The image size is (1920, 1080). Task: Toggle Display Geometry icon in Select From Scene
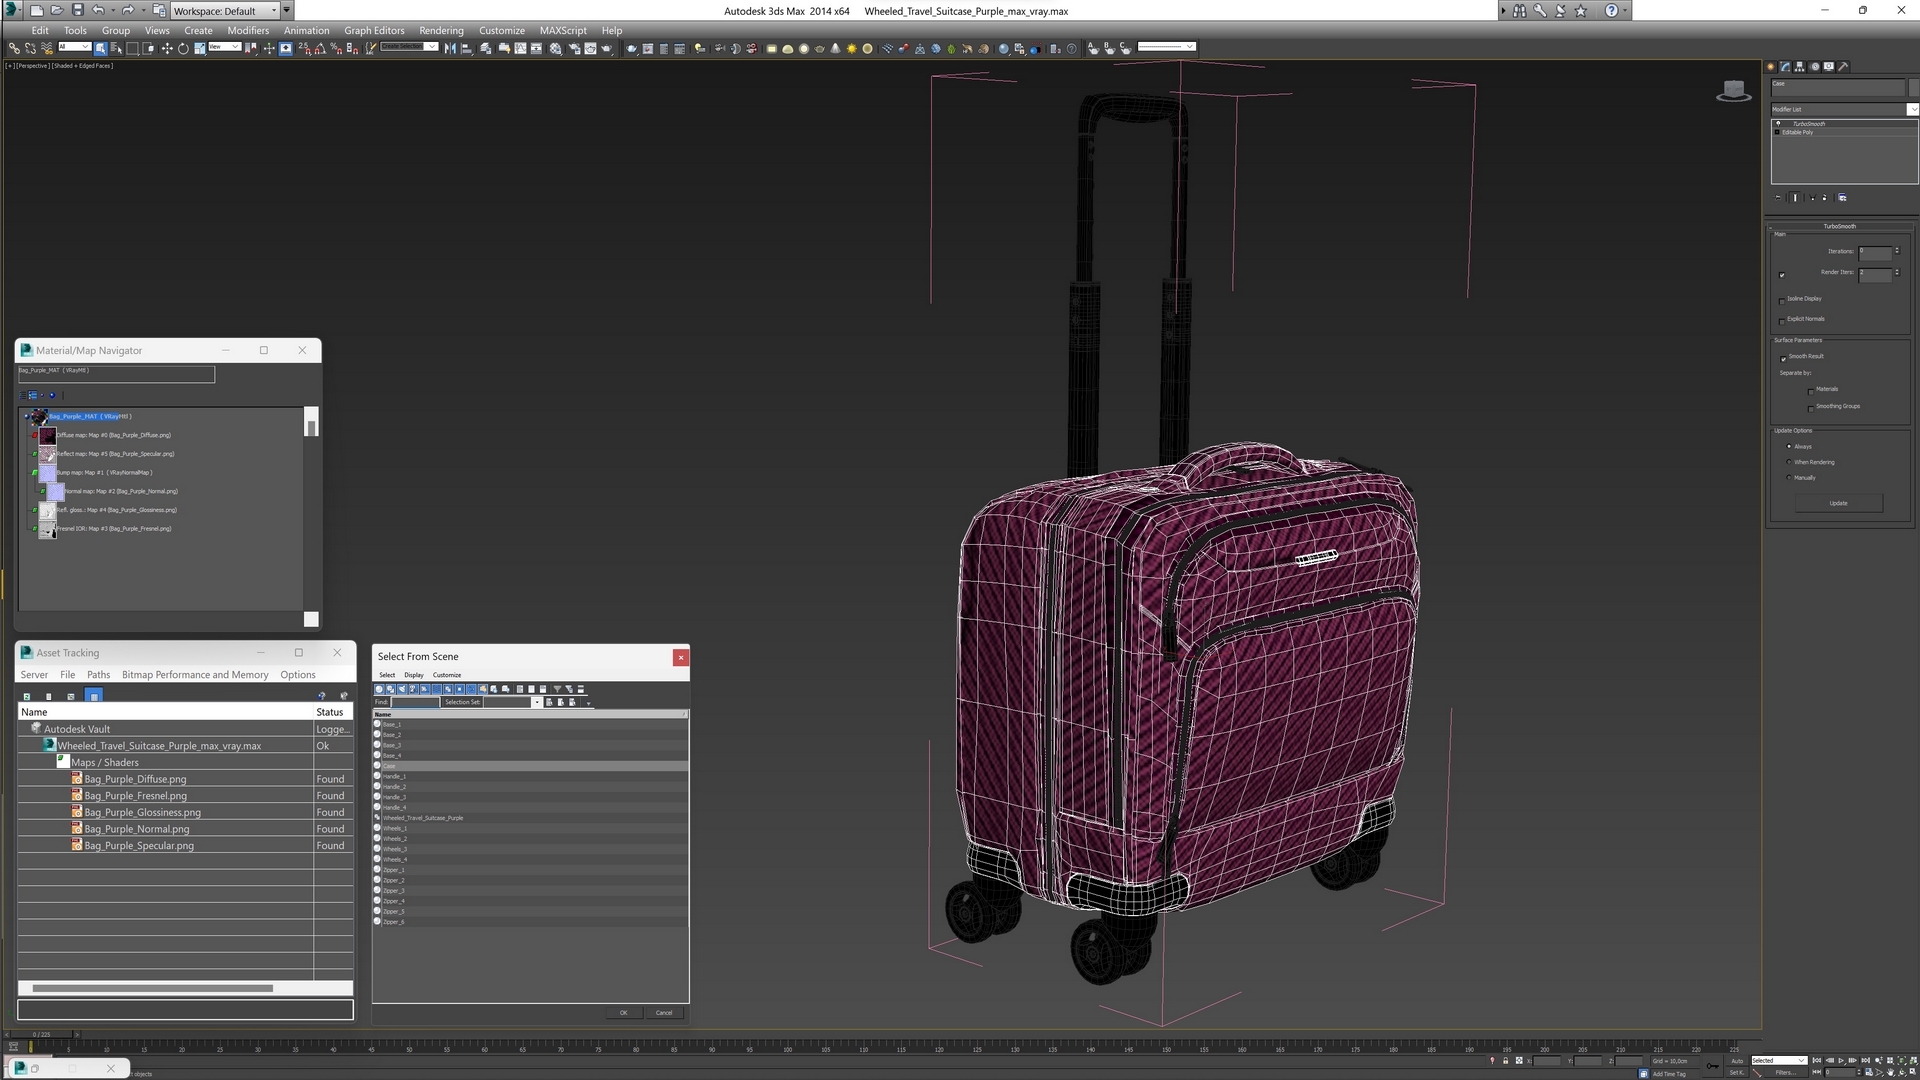[379, 689]
